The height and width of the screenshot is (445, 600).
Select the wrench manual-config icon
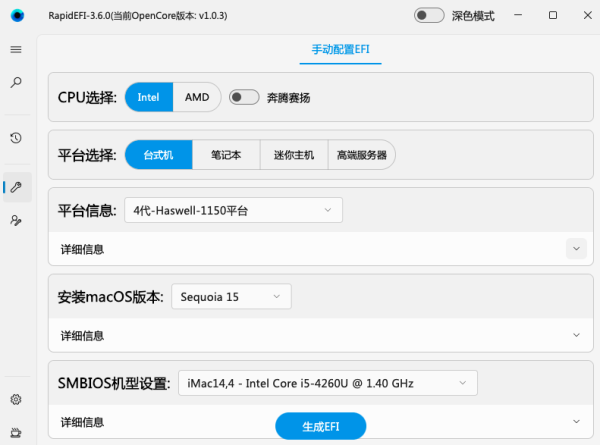tap(16, 187)
